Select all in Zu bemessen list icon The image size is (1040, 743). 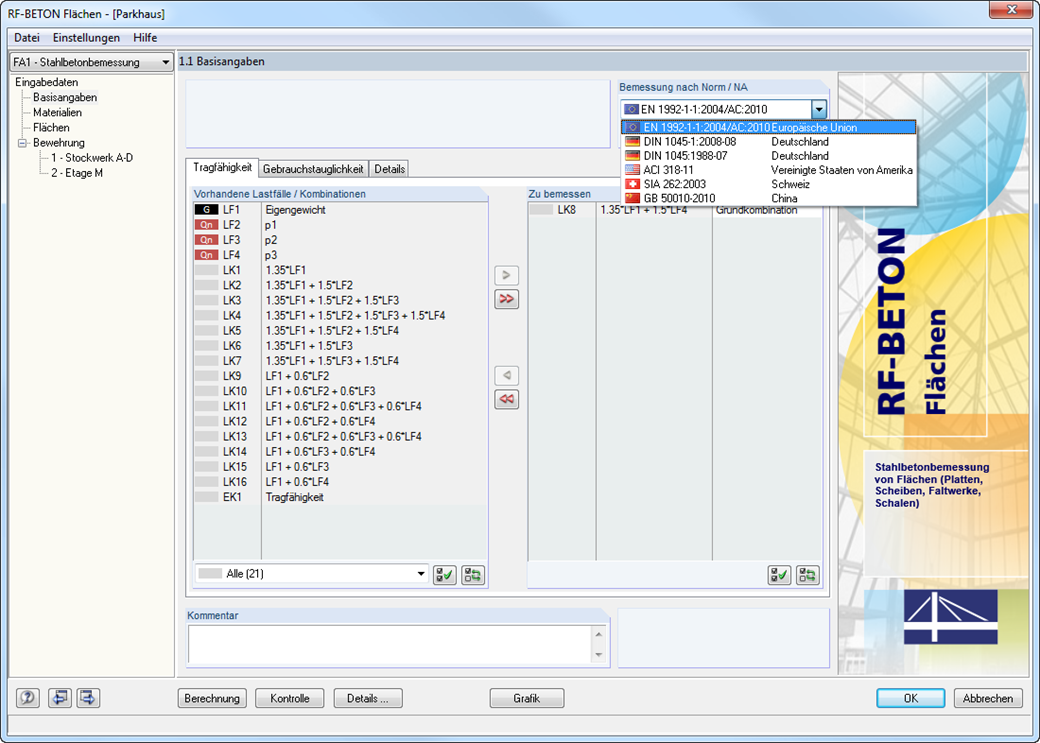779,574
